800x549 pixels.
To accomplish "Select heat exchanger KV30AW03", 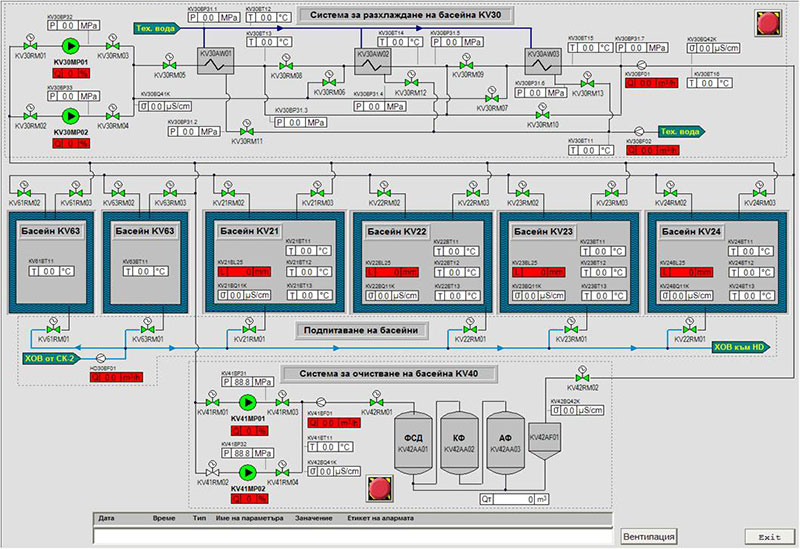I will click(540, 61).
